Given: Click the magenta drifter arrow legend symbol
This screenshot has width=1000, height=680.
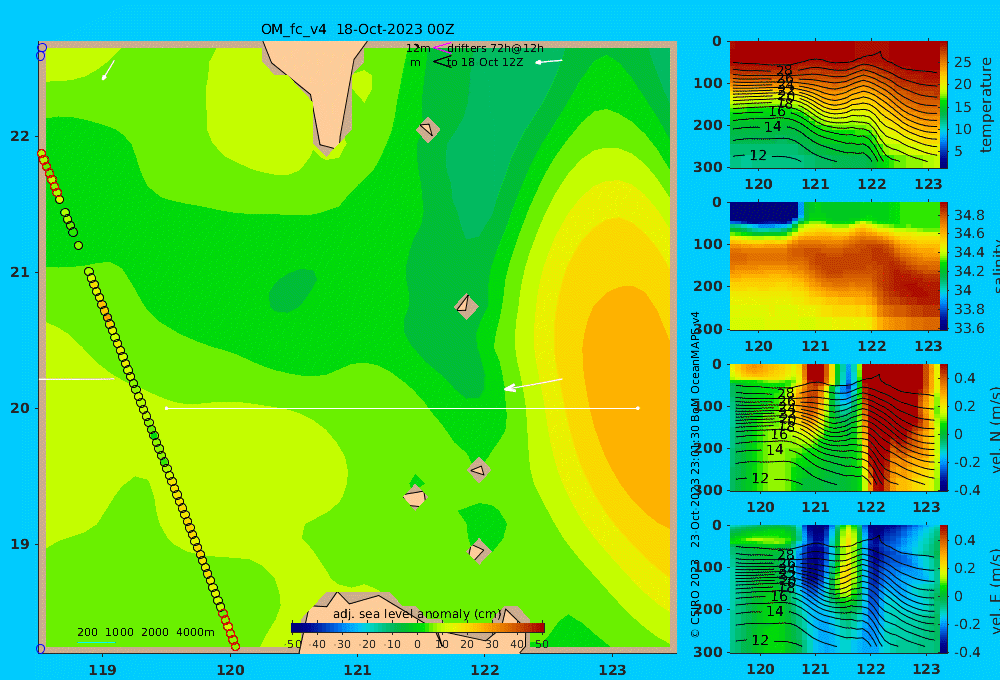Looking at the screenshot, I should (x=442, y=47).
